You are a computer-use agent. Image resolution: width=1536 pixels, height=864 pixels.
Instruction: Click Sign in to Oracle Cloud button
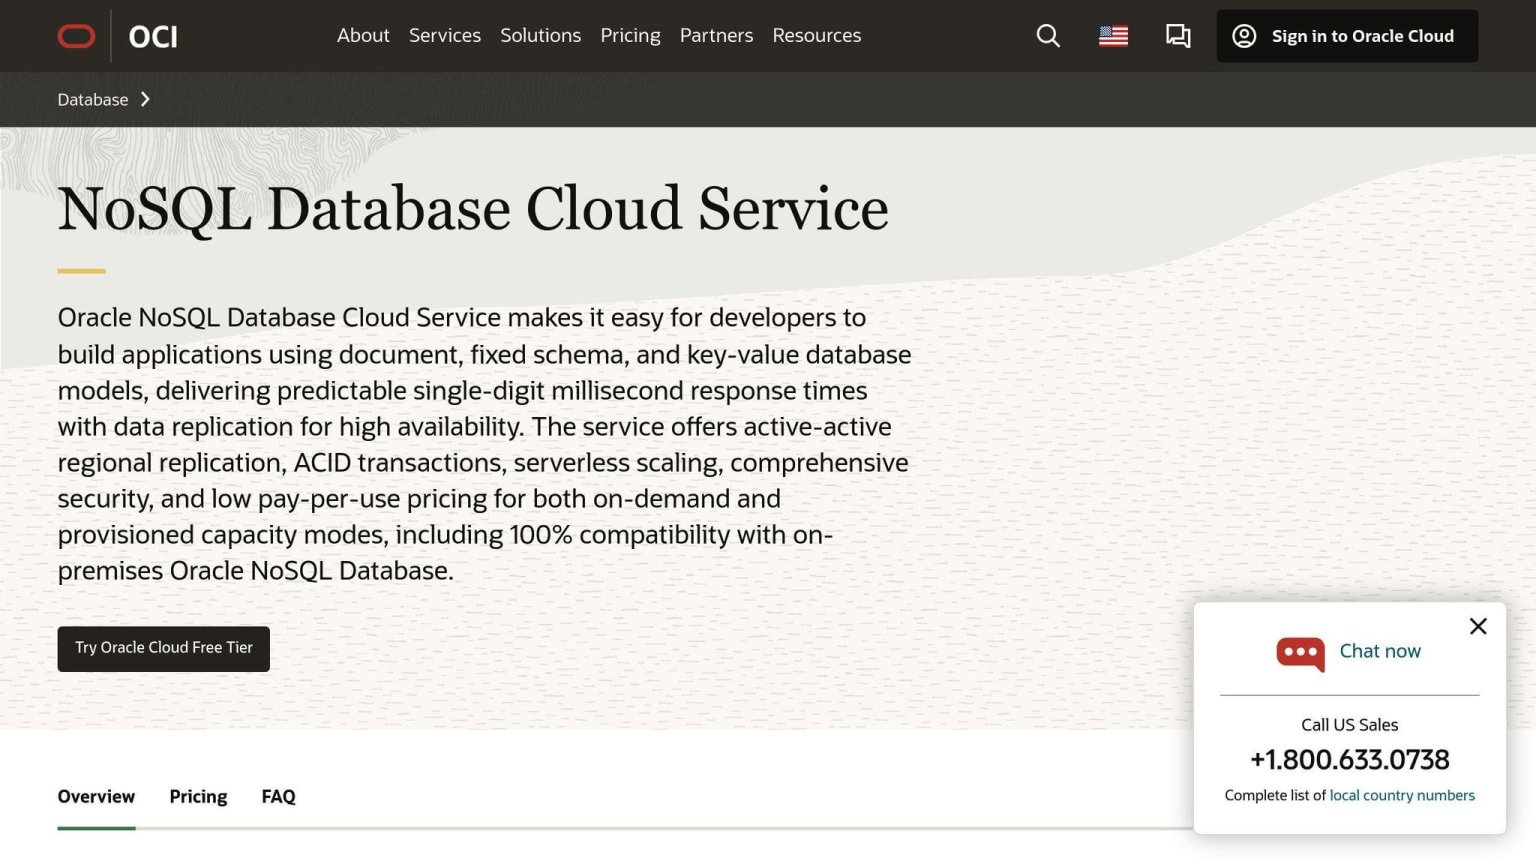tap(1347, 36)
